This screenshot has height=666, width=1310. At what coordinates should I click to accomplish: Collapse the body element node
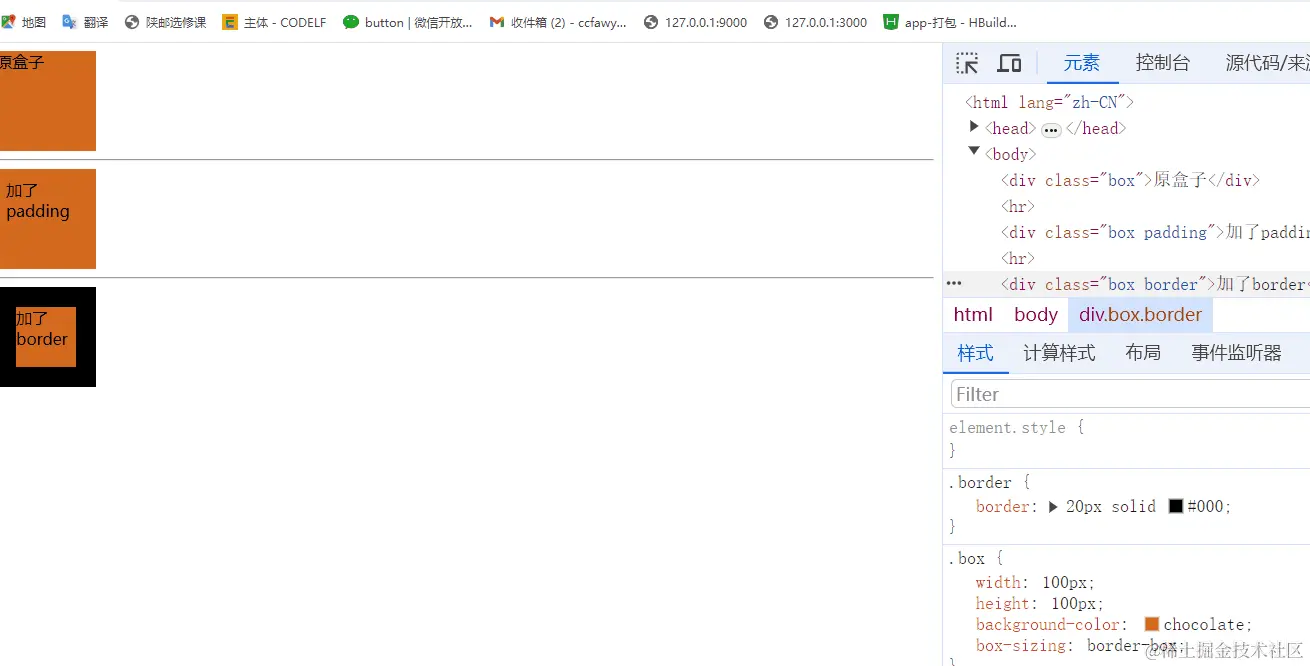click(974, 152)
